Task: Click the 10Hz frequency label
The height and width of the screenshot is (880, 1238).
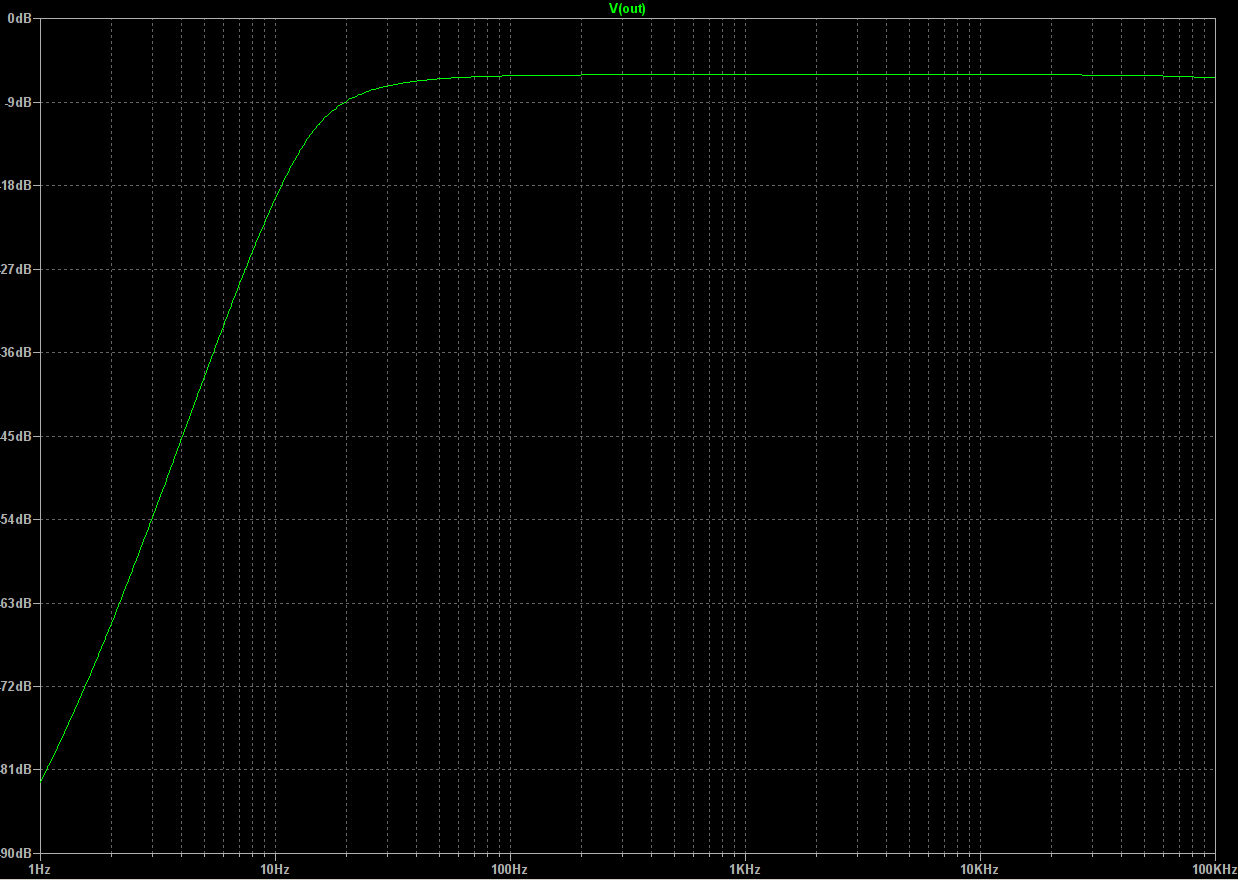Action: (275, 870)
